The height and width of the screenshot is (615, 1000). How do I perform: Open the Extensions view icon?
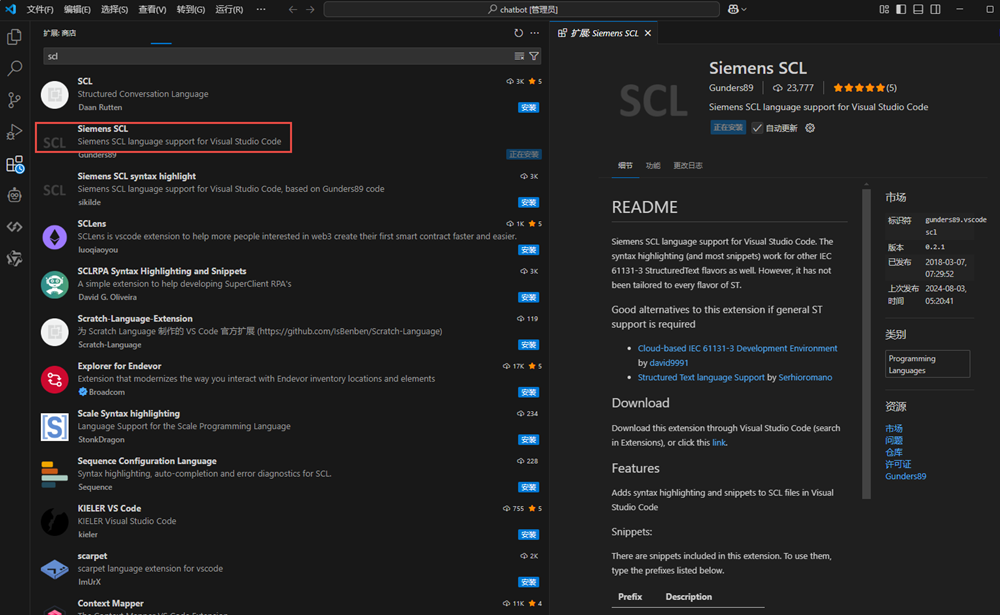click(x=15, y=164)
